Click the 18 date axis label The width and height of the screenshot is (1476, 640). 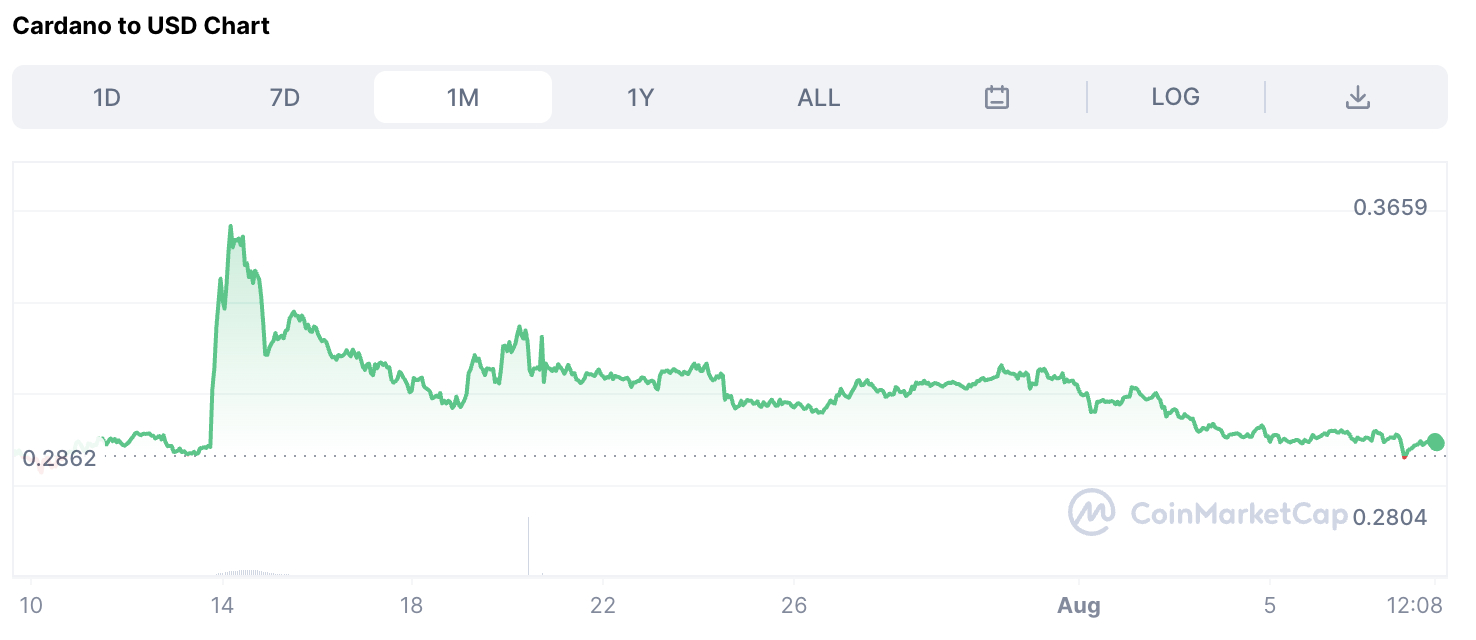(412, 605)
